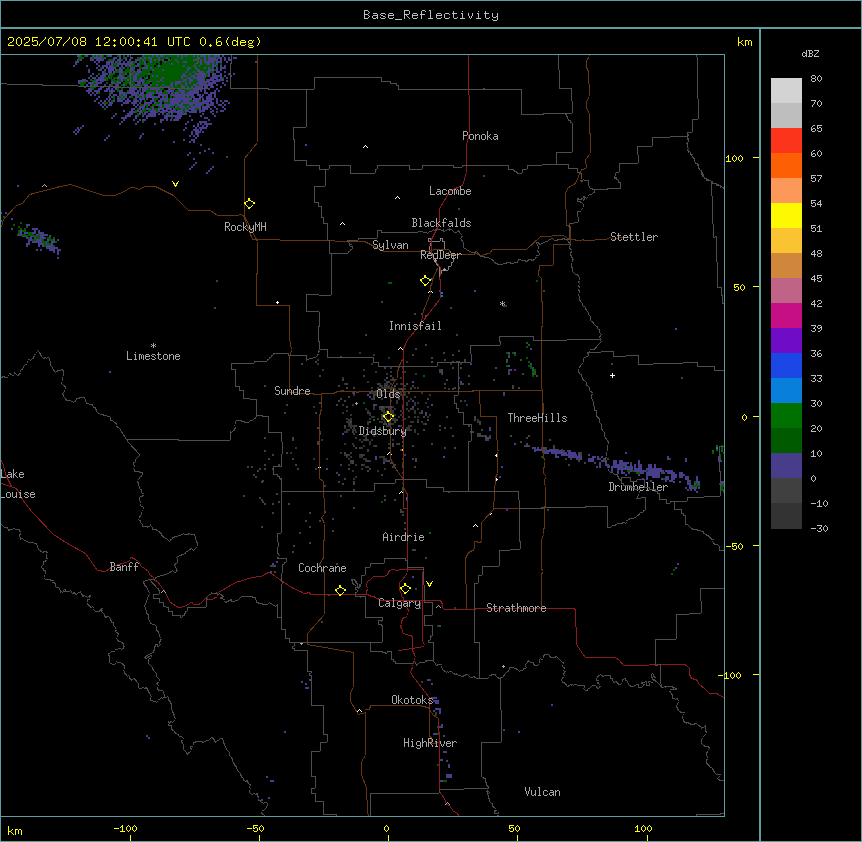Click the Sundre town label
The image size is (862, 842).
[292, 391]
